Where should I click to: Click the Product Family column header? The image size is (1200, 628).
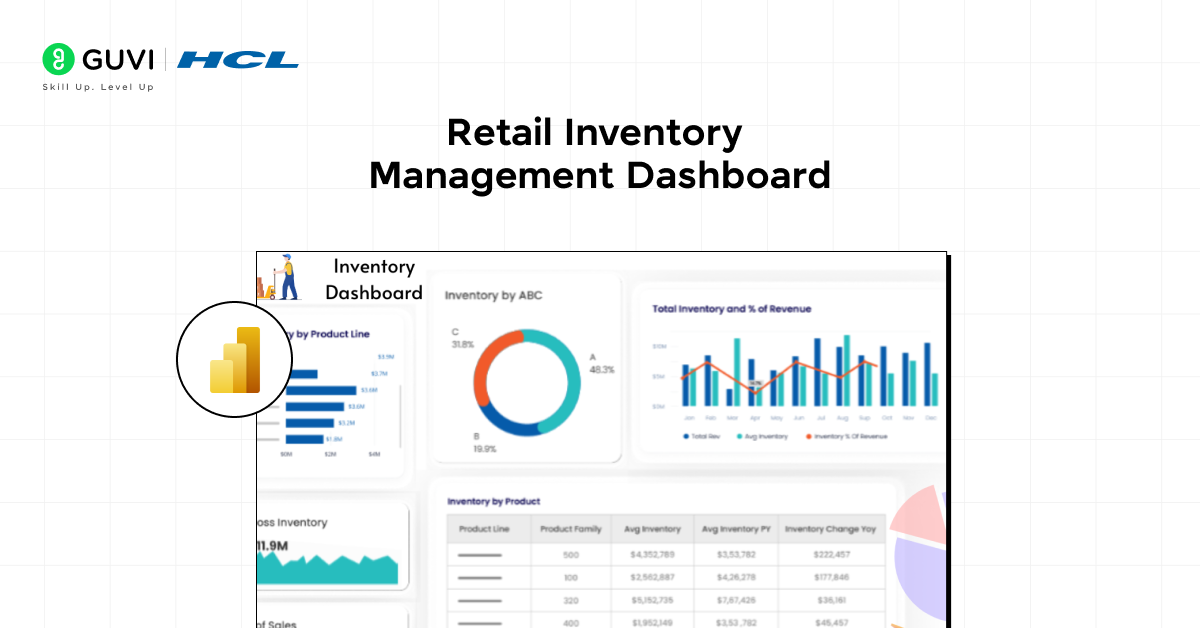pos(571,529)
